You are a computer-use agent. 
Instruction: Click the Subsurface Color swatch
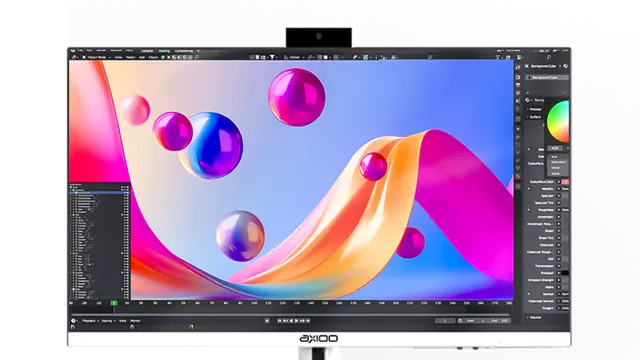[x=565, y=182]
